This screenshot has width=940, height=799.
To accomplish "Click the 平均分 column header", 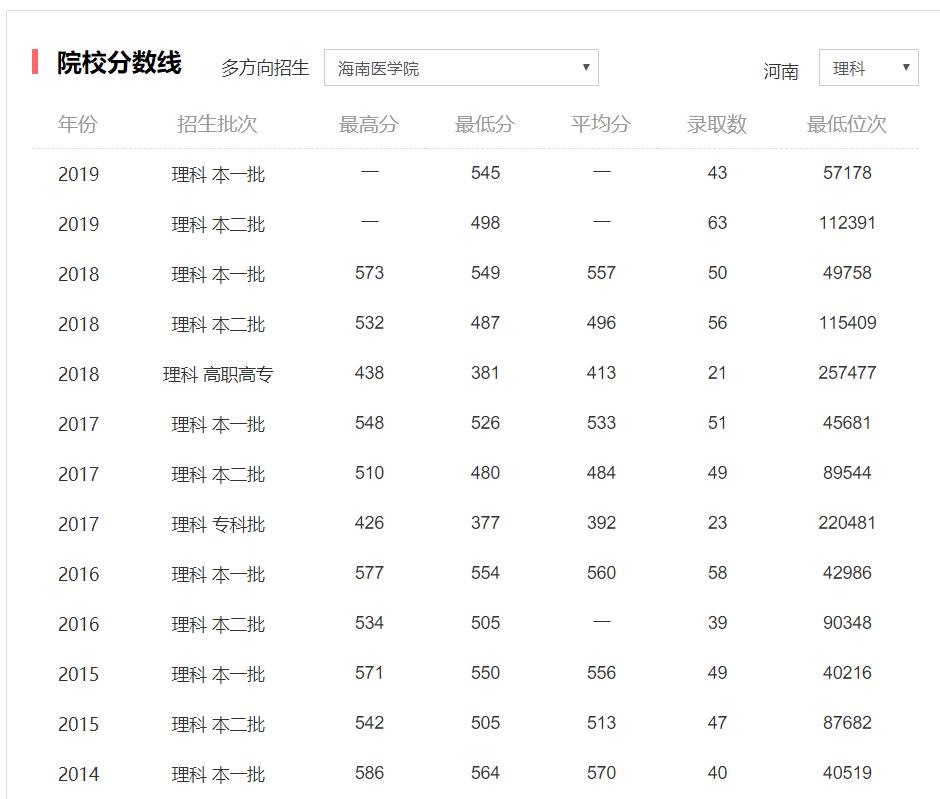I will [601, 124].
